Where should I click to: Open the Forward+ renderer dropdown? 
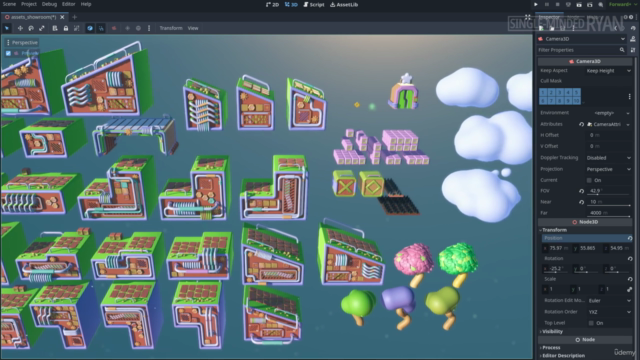(x=623, y=4)
